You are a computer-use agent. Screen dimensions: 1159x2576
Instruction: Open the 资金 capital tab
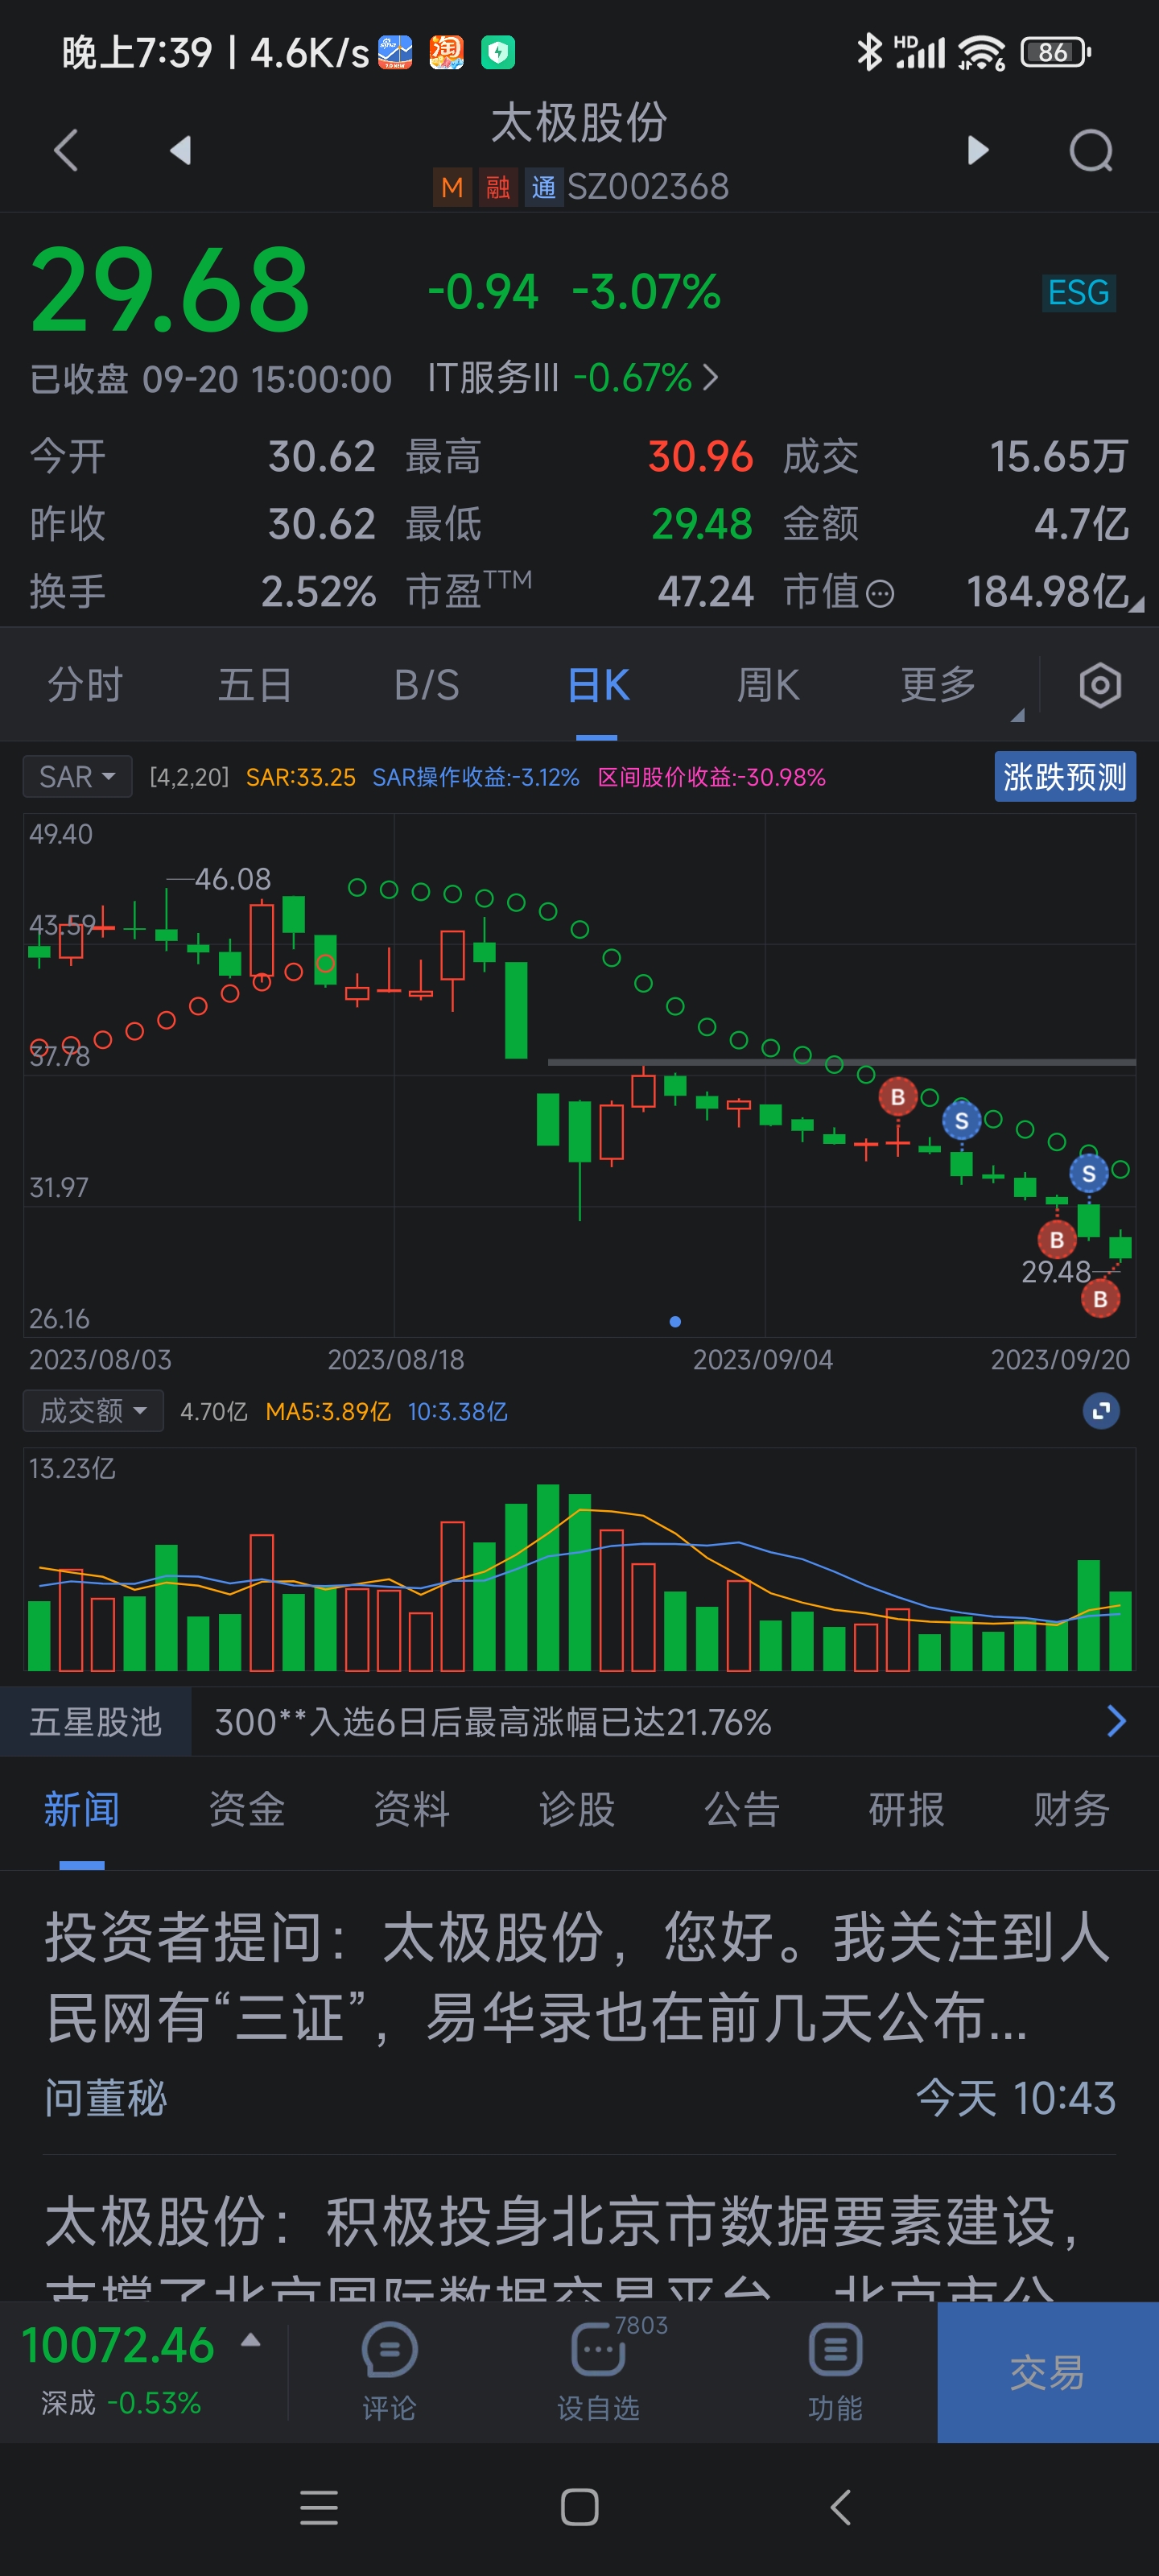[x=247, y=1810]
